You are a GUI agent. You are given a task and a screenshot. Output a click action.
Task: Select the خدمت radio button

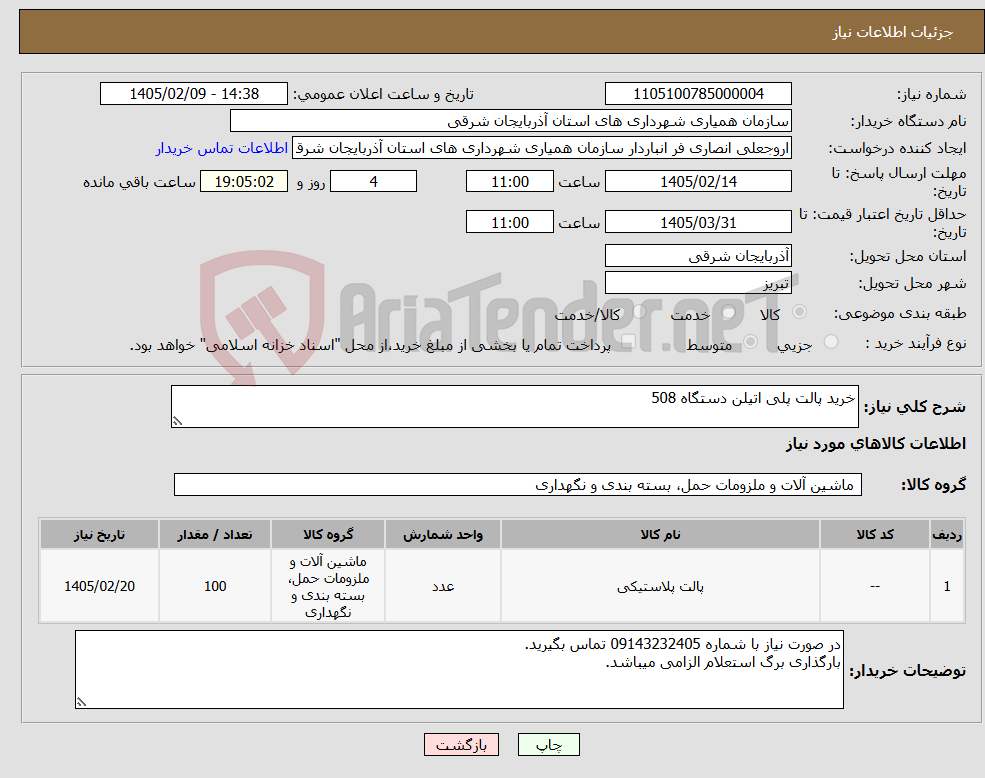(729, 312)
